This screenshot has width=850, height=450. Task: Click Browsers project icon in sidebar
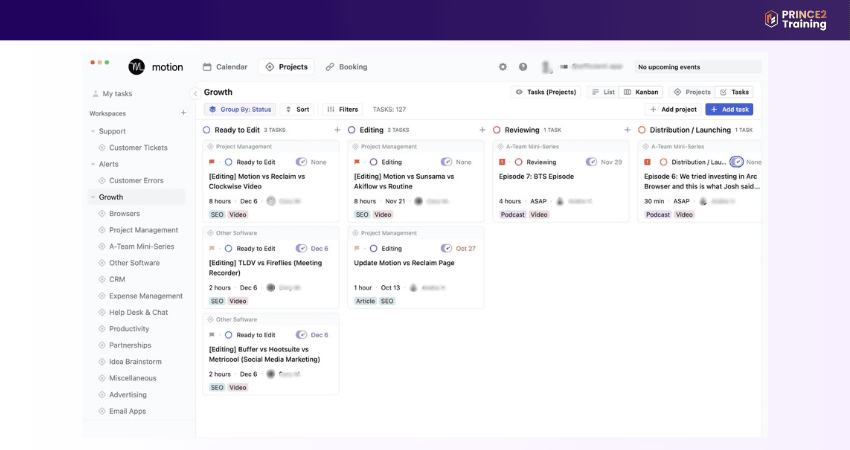coord(102,214)
